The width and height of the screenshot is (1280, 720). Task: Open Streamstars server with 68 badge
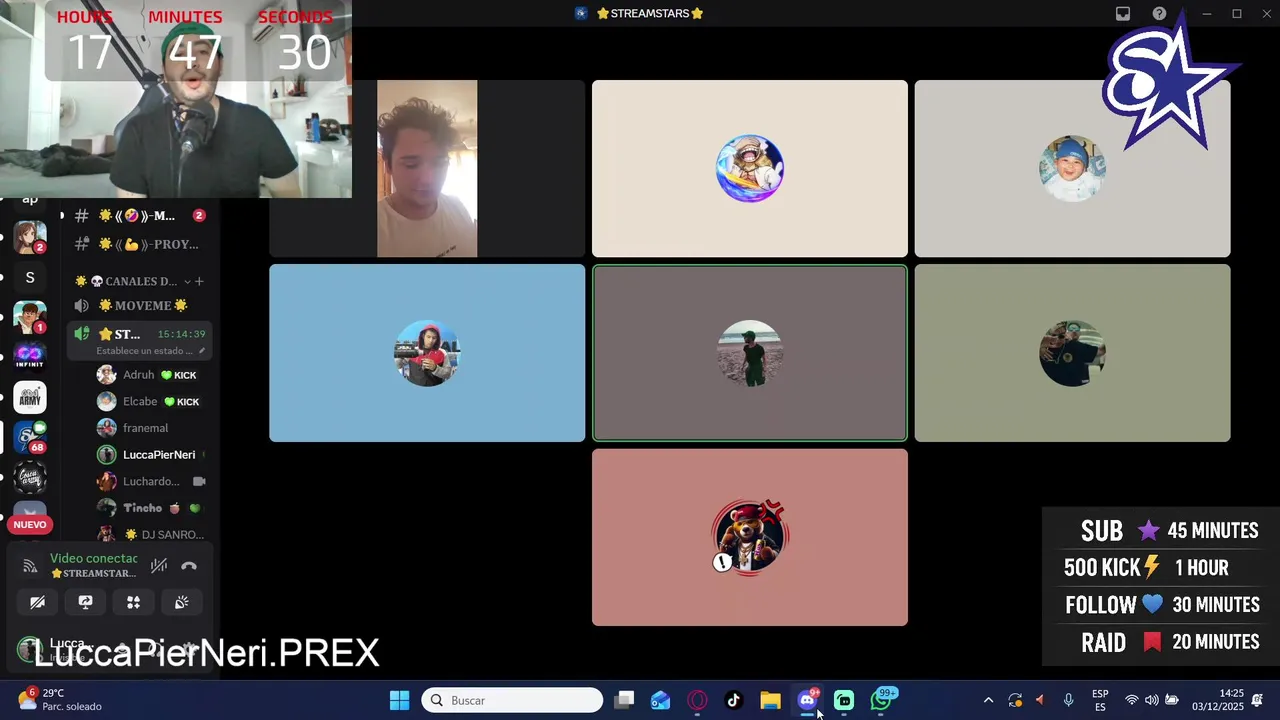tap(30, 437)
